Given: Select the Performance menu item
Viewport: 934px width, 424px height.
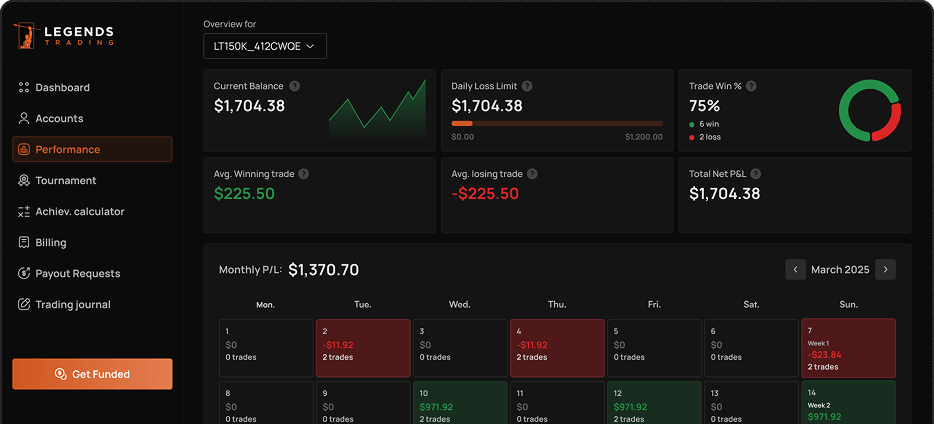Looking at the screenshot, I should pyautogui.click(x=92, y=149).
